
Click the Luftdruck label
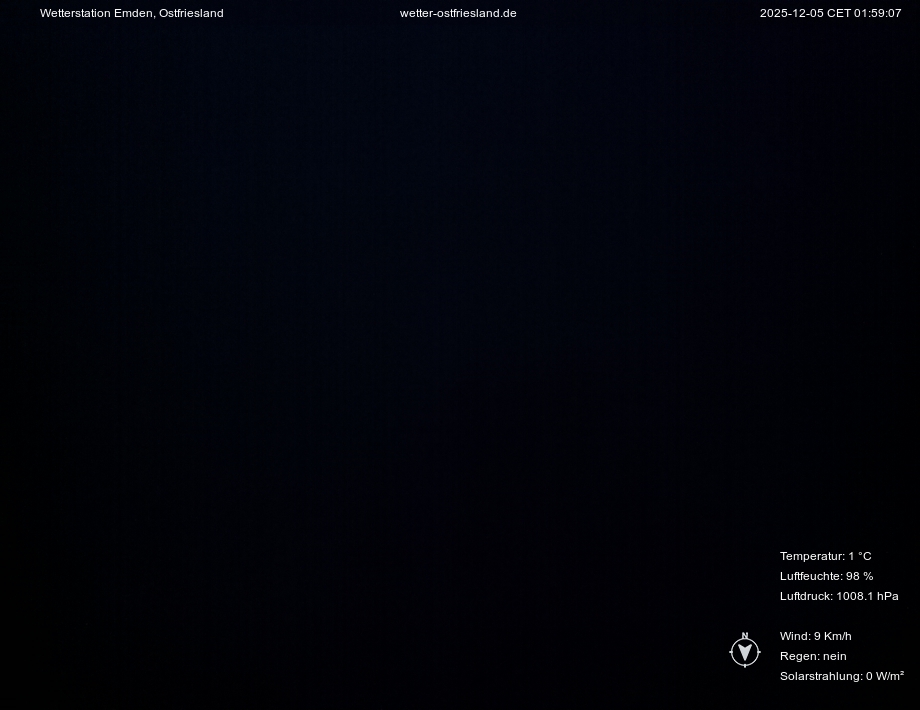point(806,596)
